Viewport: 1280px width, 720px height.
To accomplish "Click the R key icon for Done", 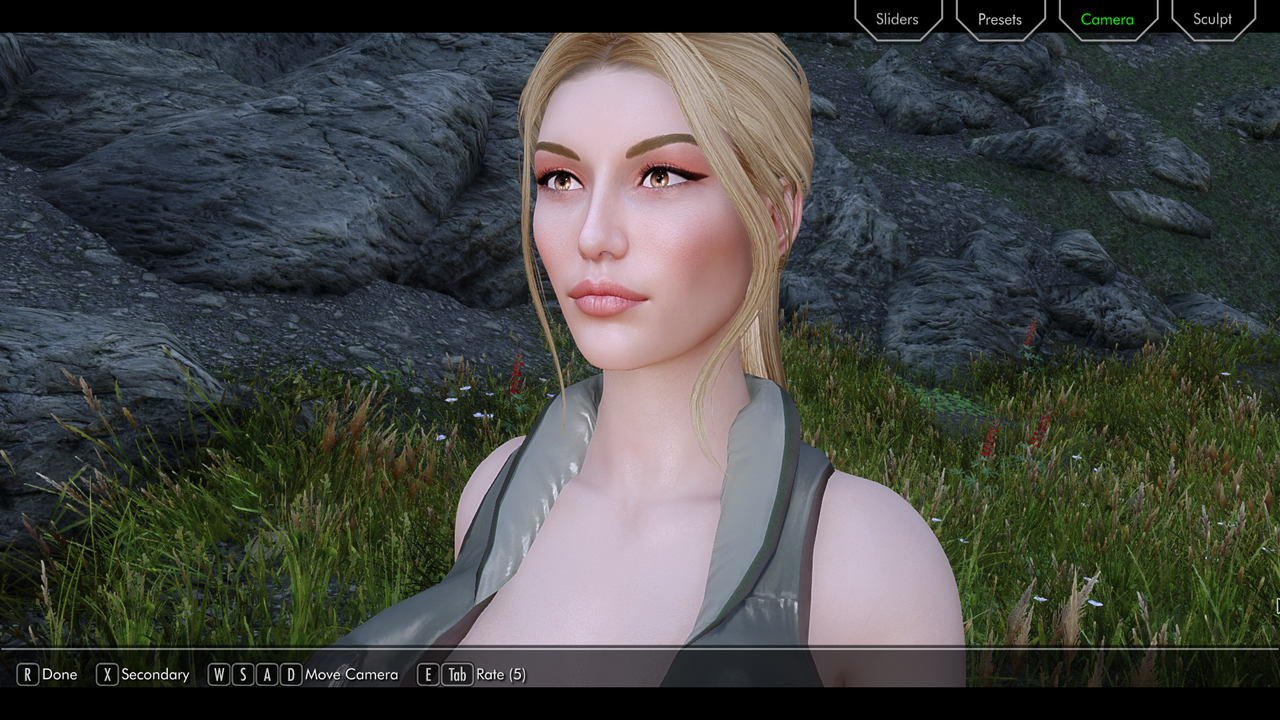I will click(28, 675).
